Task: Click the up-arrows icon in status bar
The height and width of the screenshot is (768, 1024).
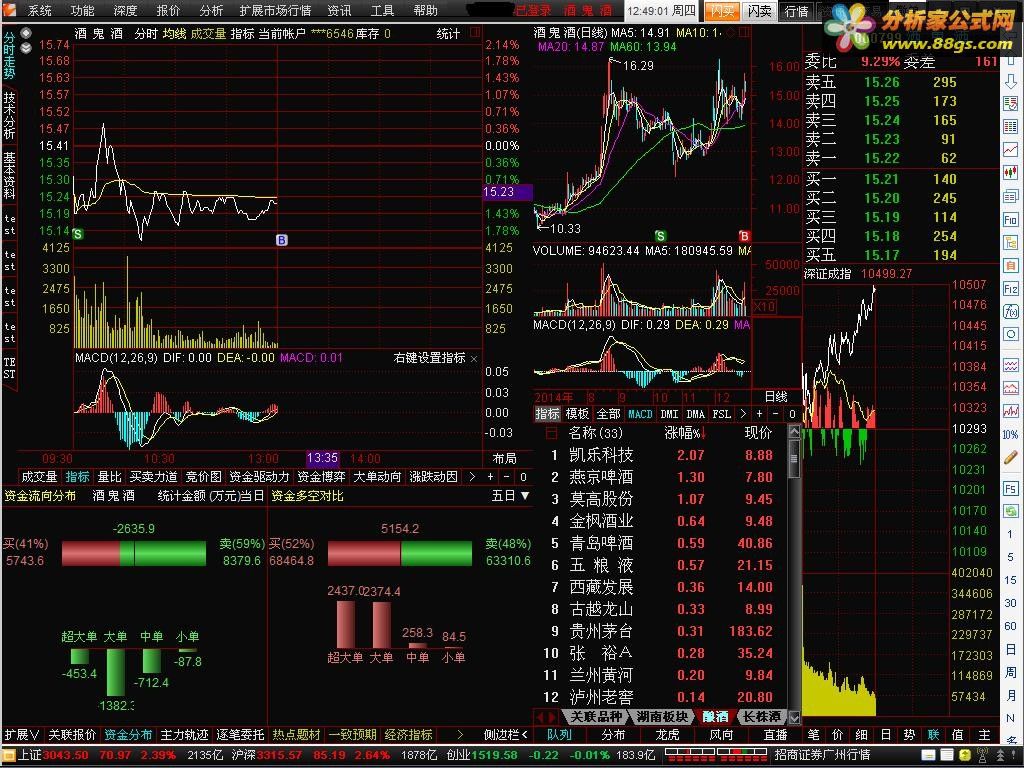Action: point(1000,755)
